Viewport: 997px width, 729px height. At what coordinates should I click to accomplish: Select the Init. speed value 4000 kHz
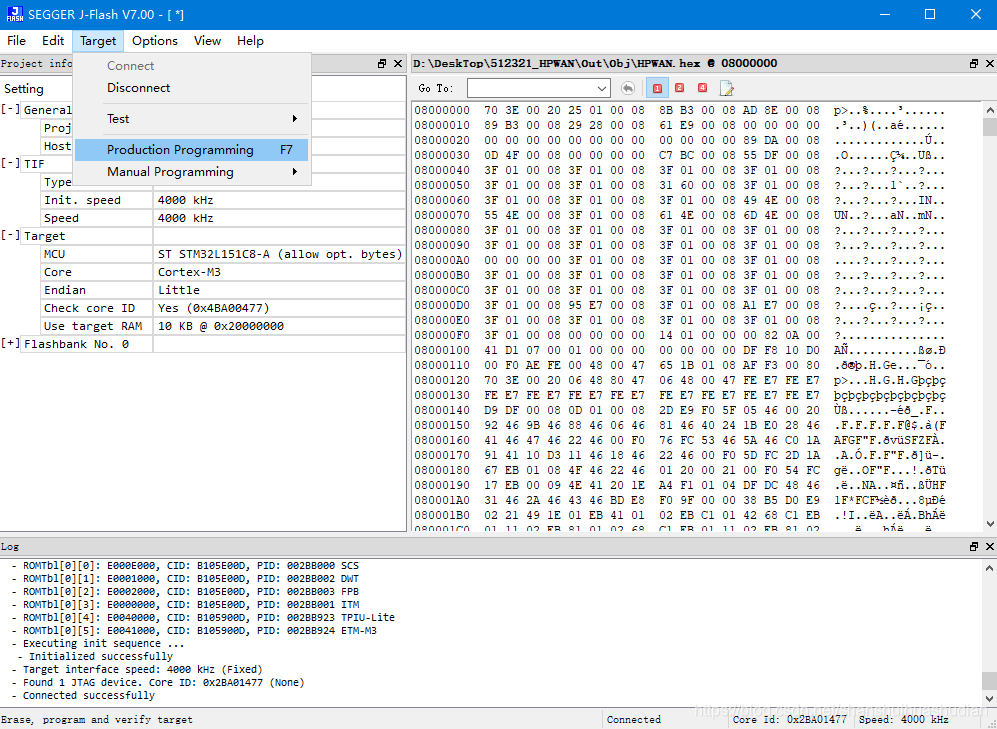click(280, 200)
